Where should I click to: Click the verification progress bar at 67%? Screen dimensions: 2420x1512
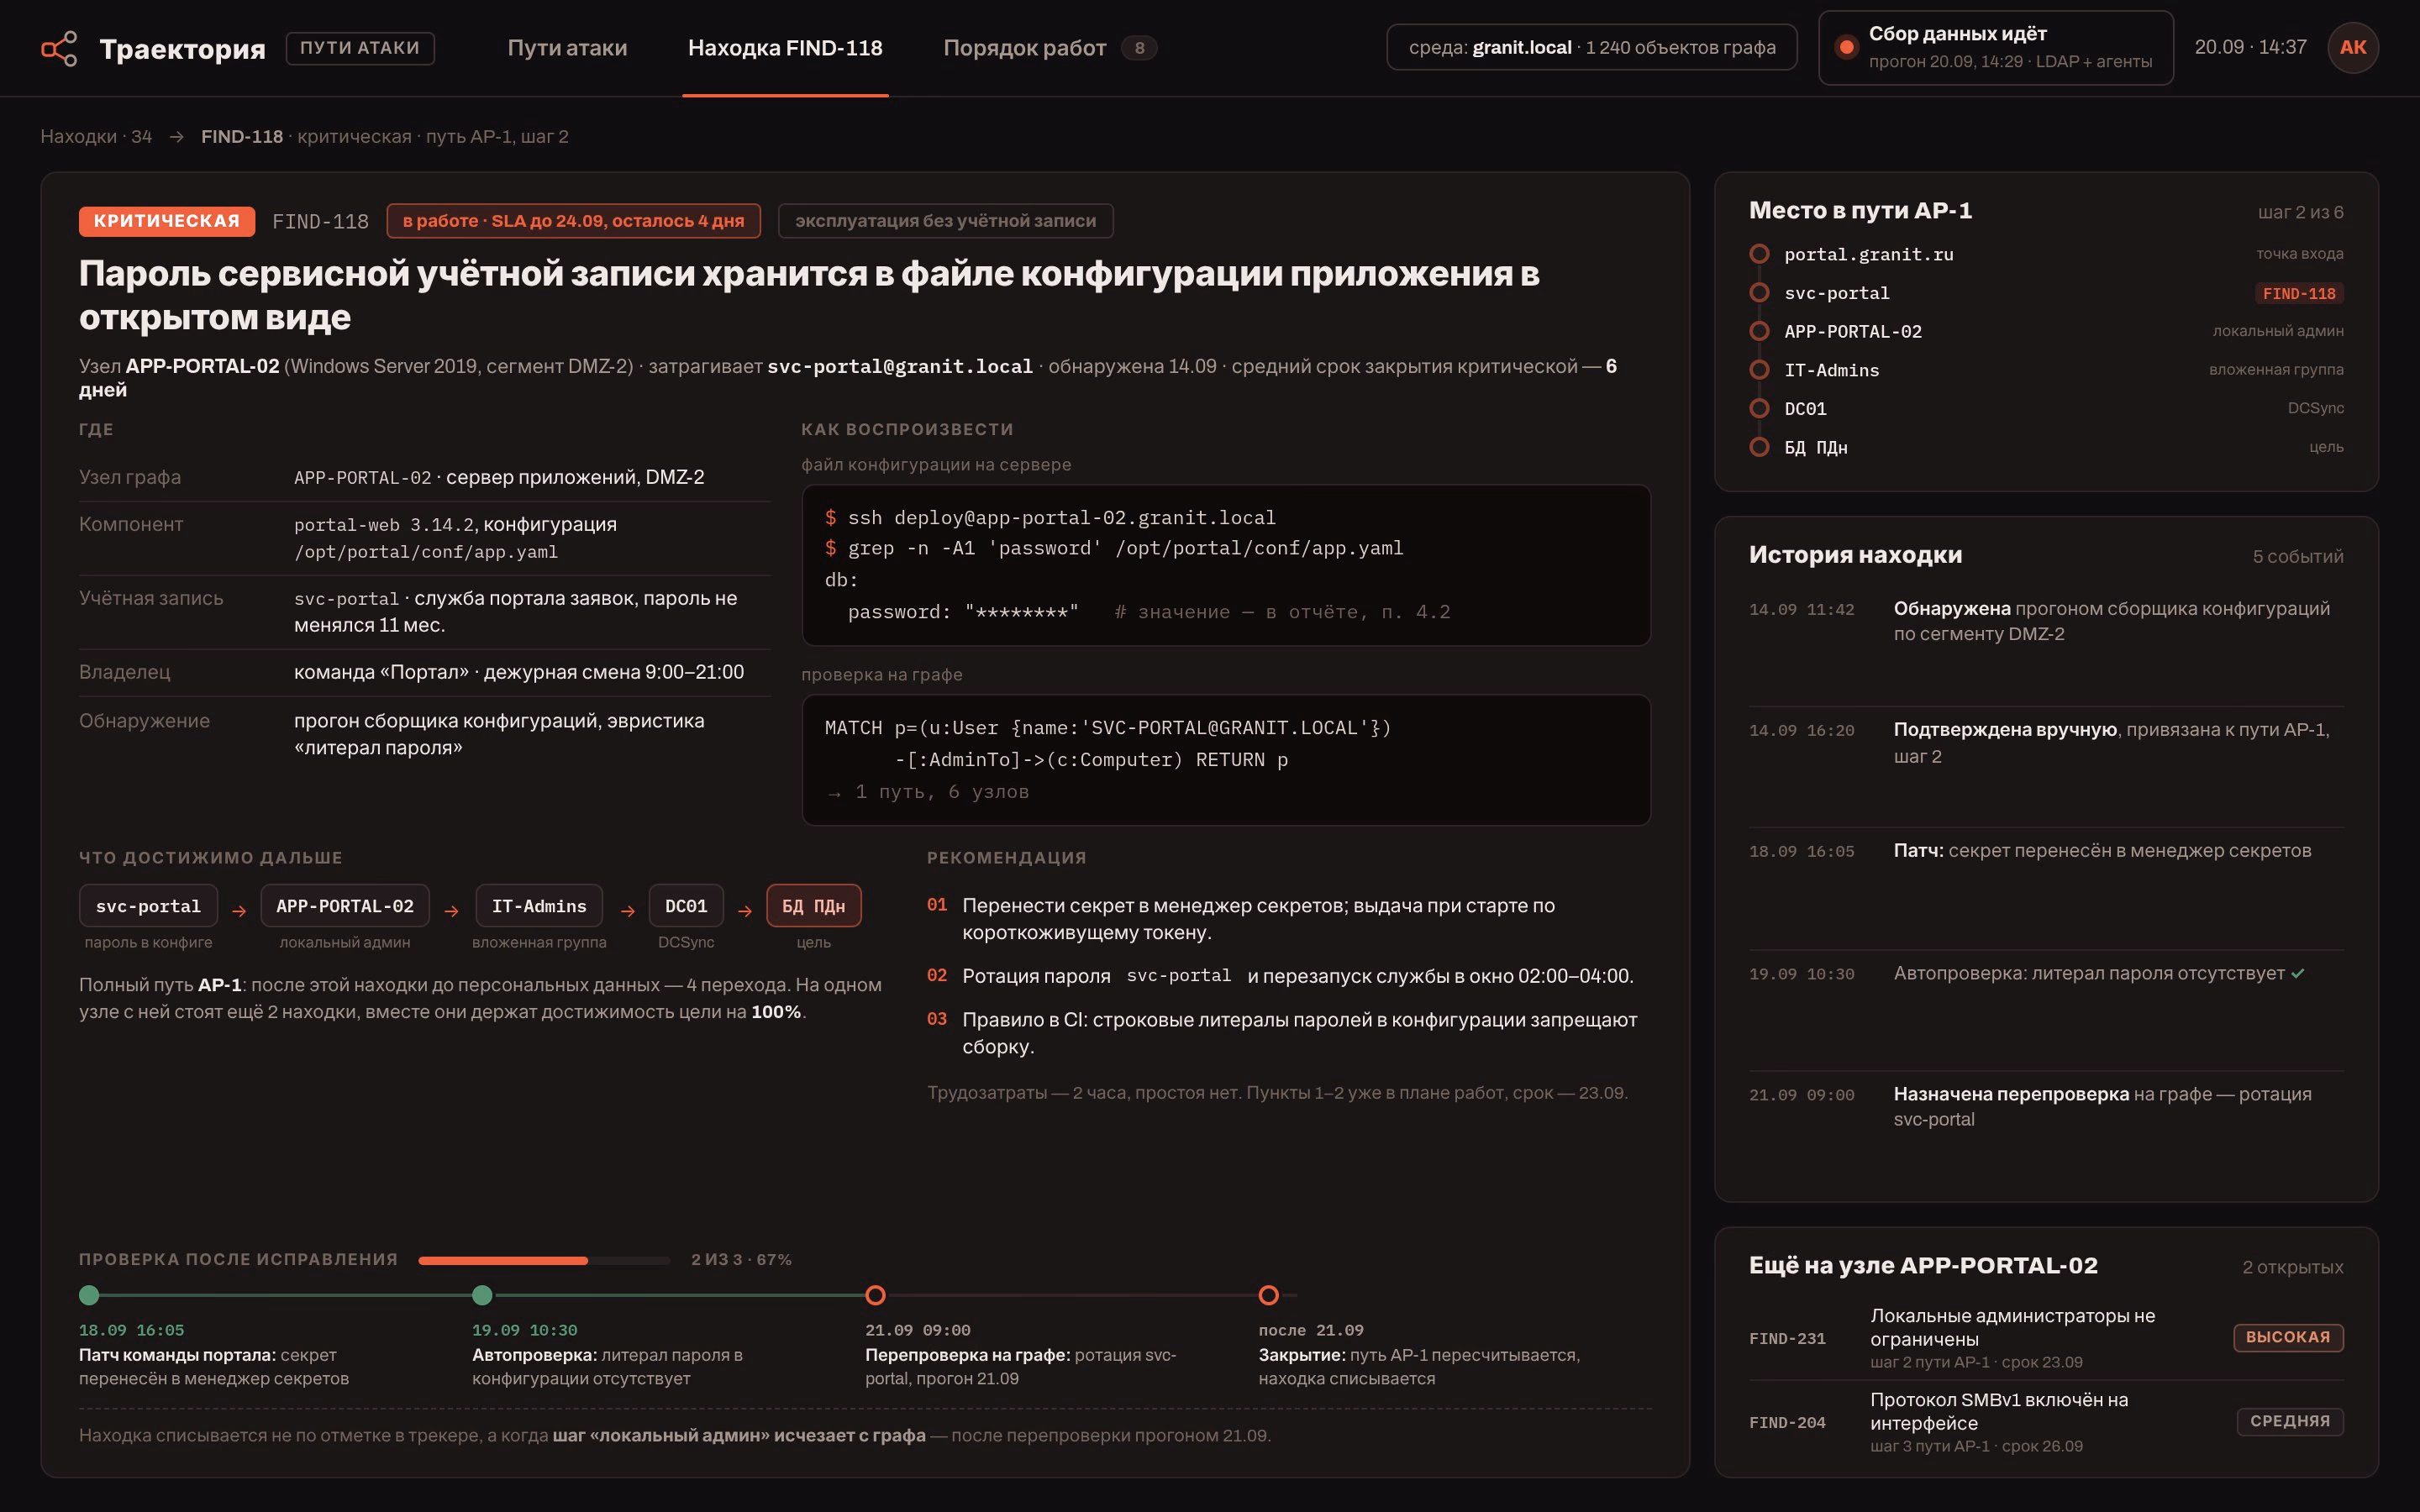point(544,1260)
